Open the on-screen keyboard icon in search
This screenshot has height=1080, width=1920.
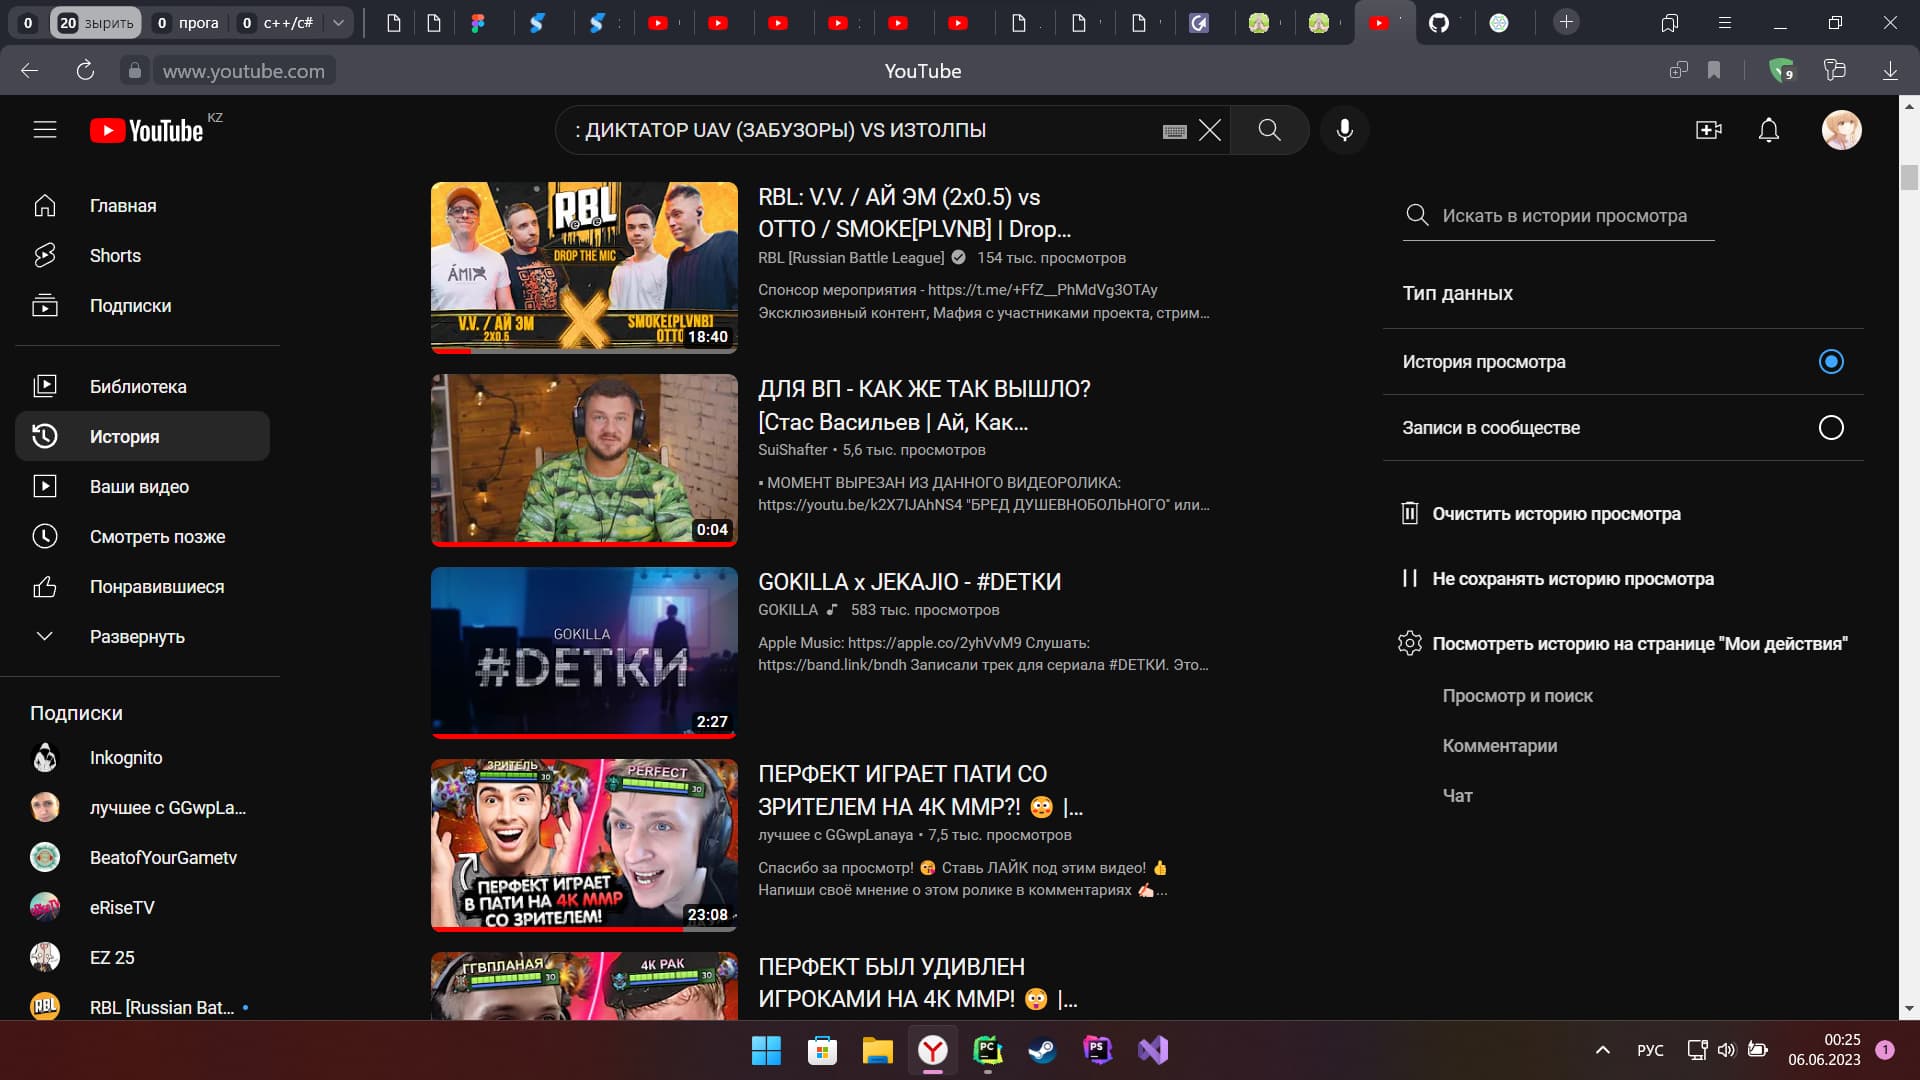pyautogui.click(x=1175, y=131)
